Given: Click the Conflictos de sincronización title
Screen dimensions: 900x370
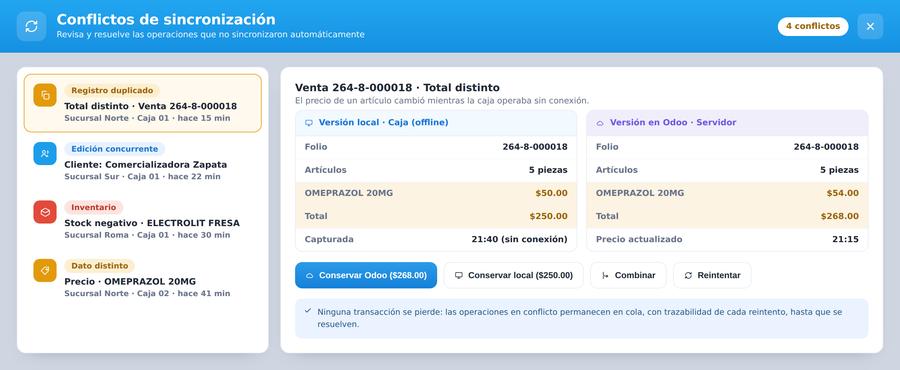Looking at the screenshot, I should coord(166,20).
